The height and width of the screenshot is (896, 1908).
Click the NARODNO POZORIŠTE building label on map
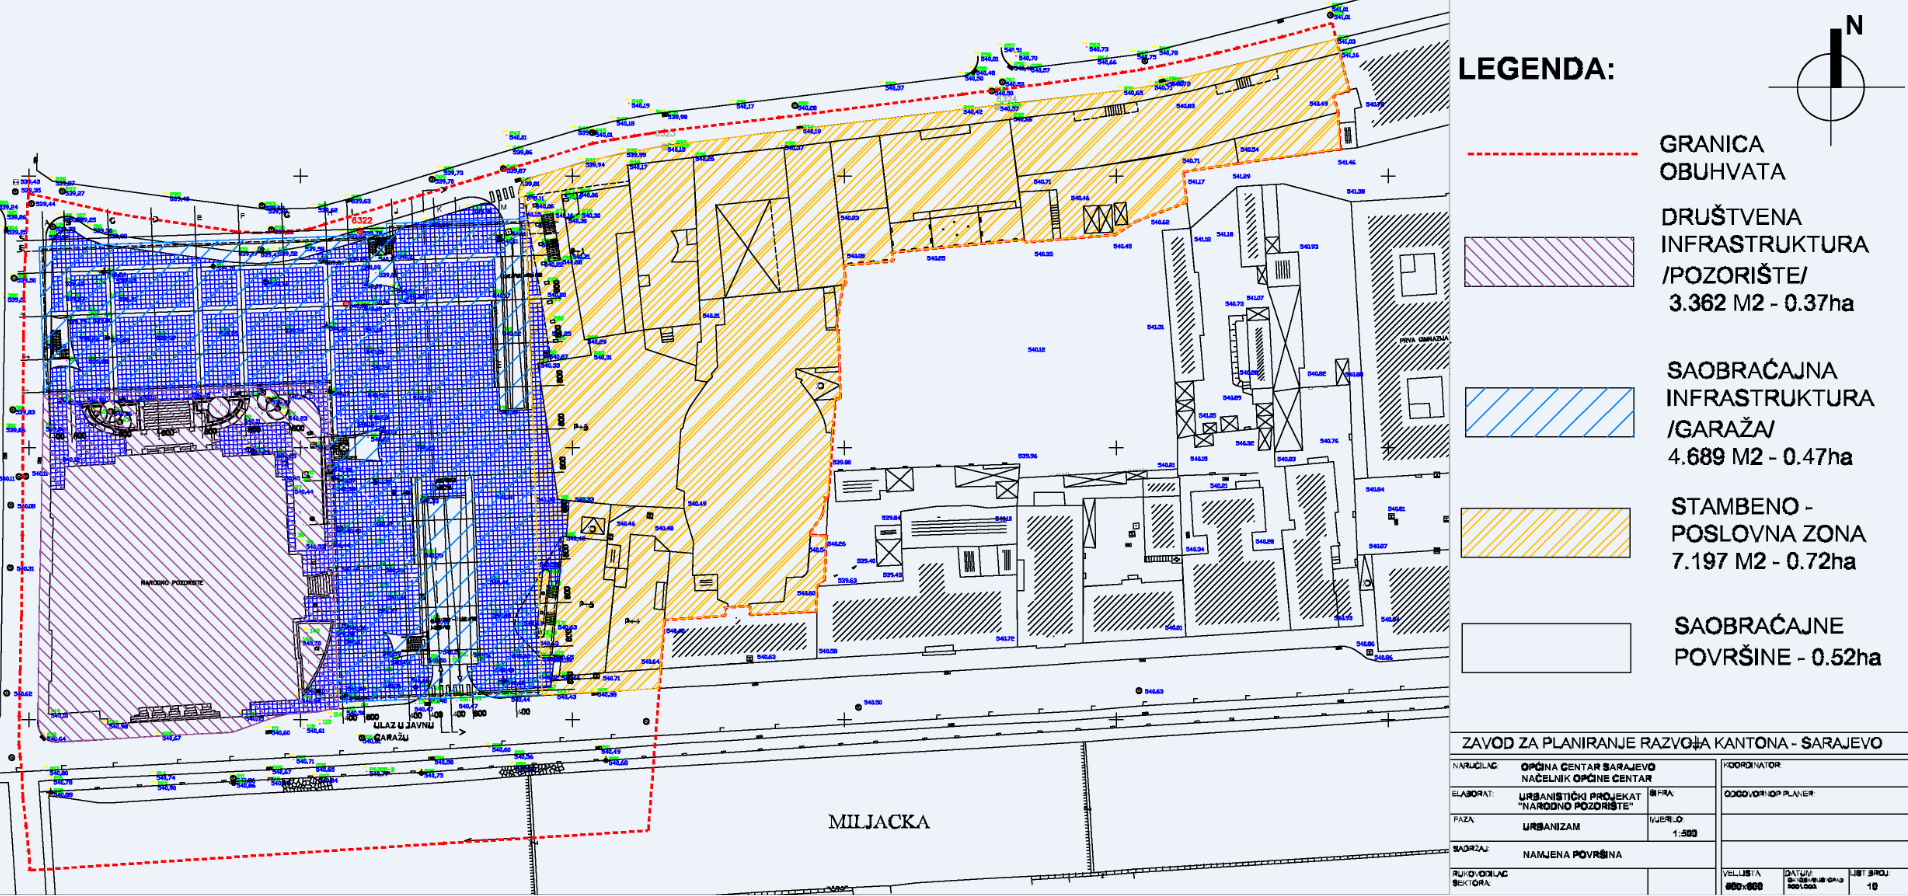[172, 582]
